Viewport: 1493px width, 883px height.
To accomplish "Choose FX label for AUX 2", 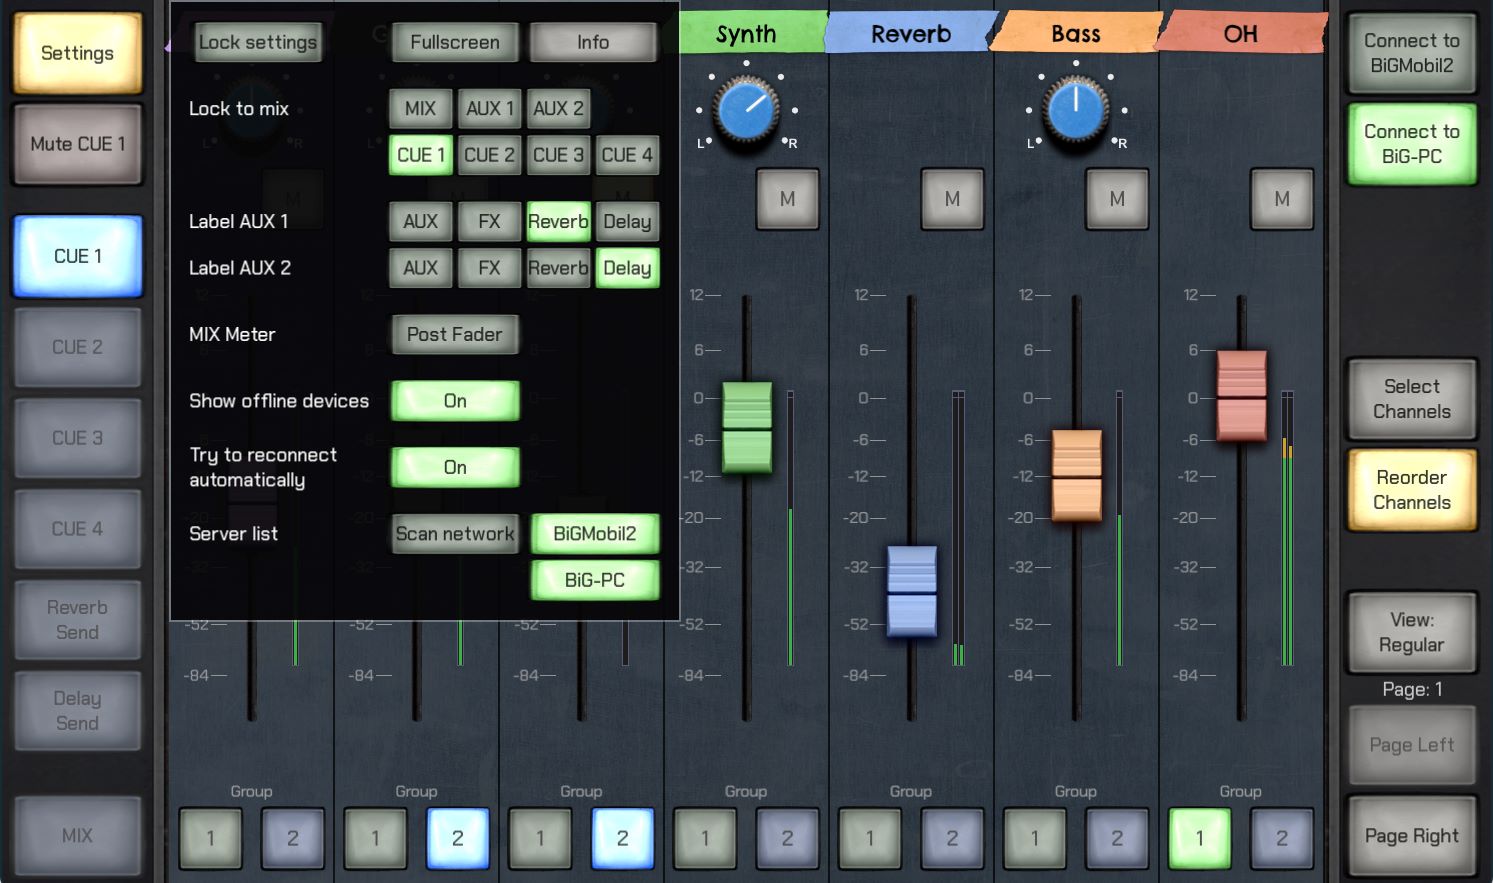I will (489, 268).
